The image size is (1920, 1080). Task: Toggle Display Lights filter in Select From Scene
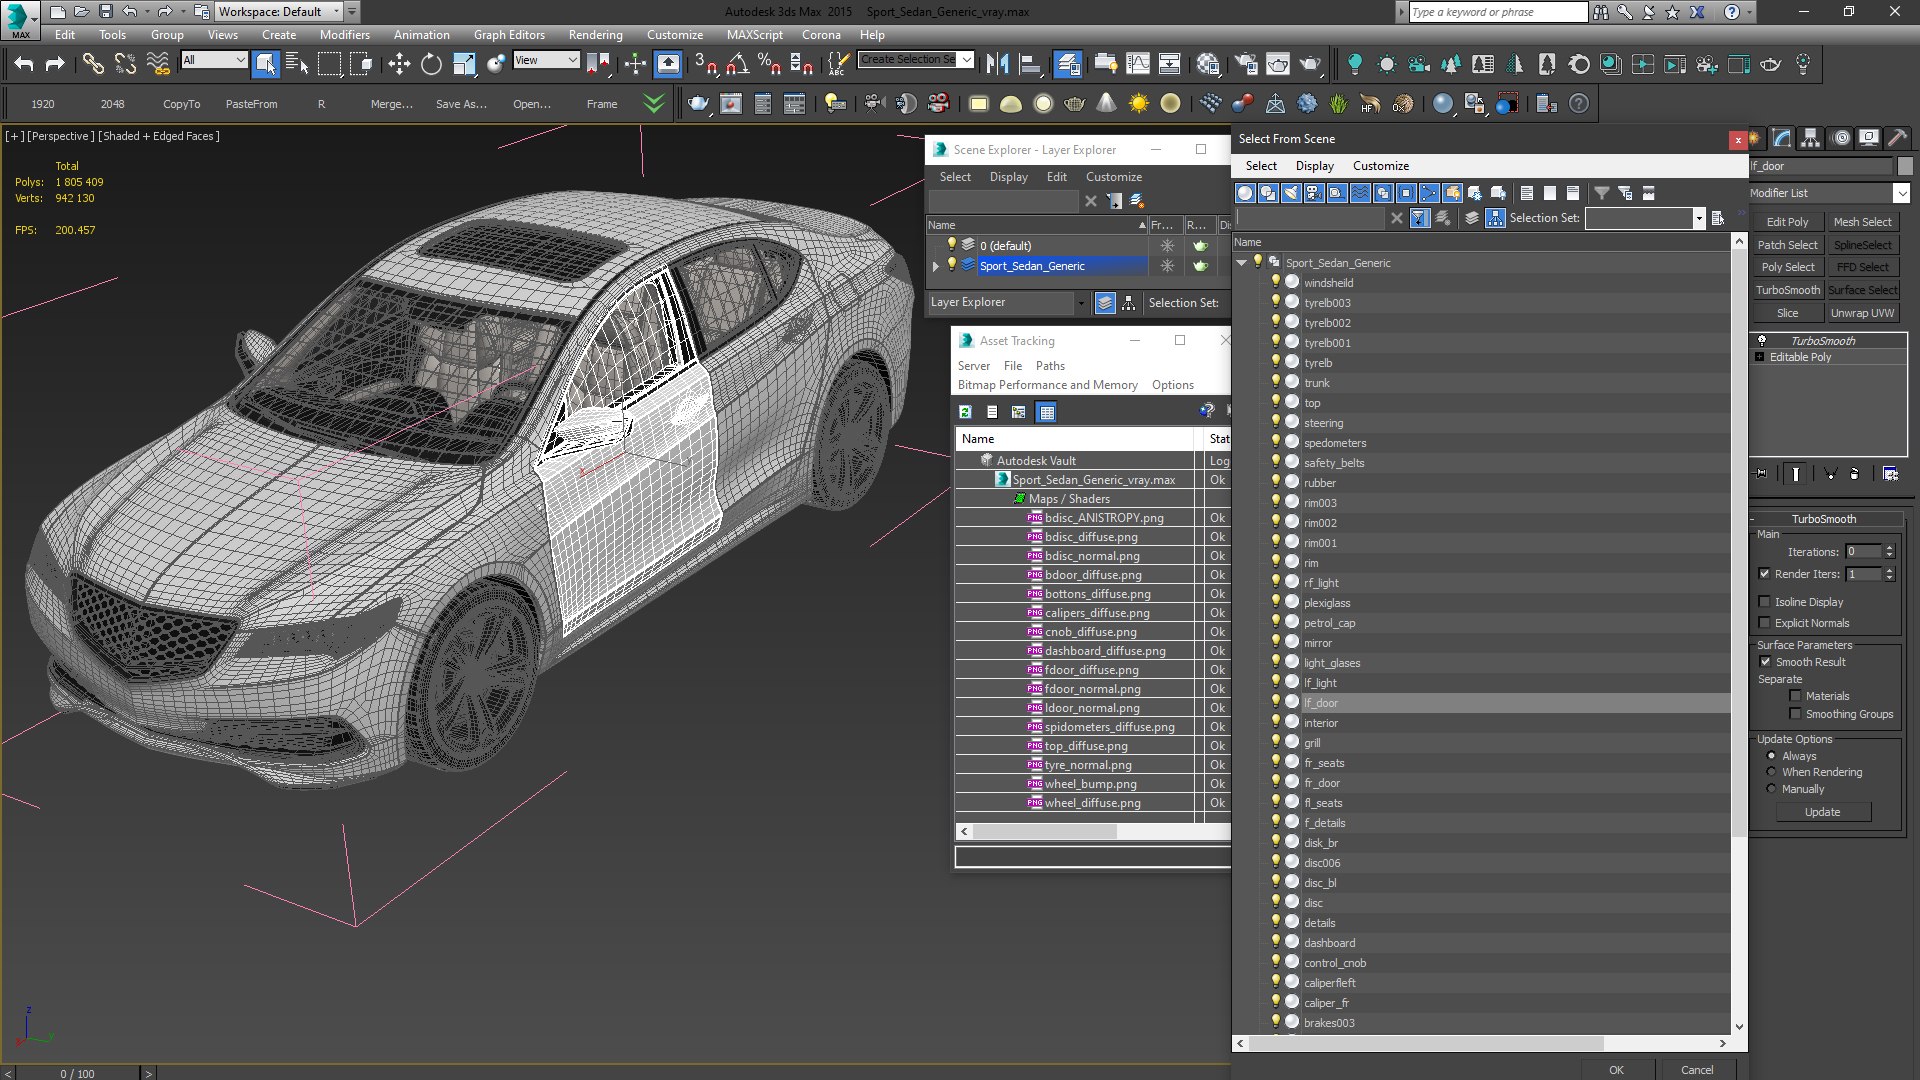pos(1291,193)
